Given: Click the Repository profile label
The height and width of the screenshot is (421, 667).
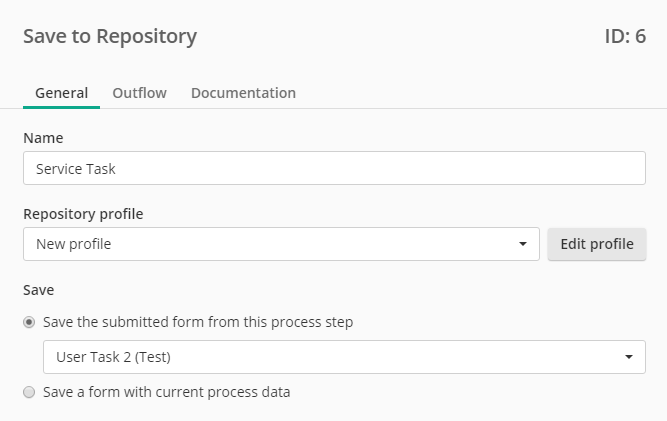Looking at the screenshot, I should [83, 214].
